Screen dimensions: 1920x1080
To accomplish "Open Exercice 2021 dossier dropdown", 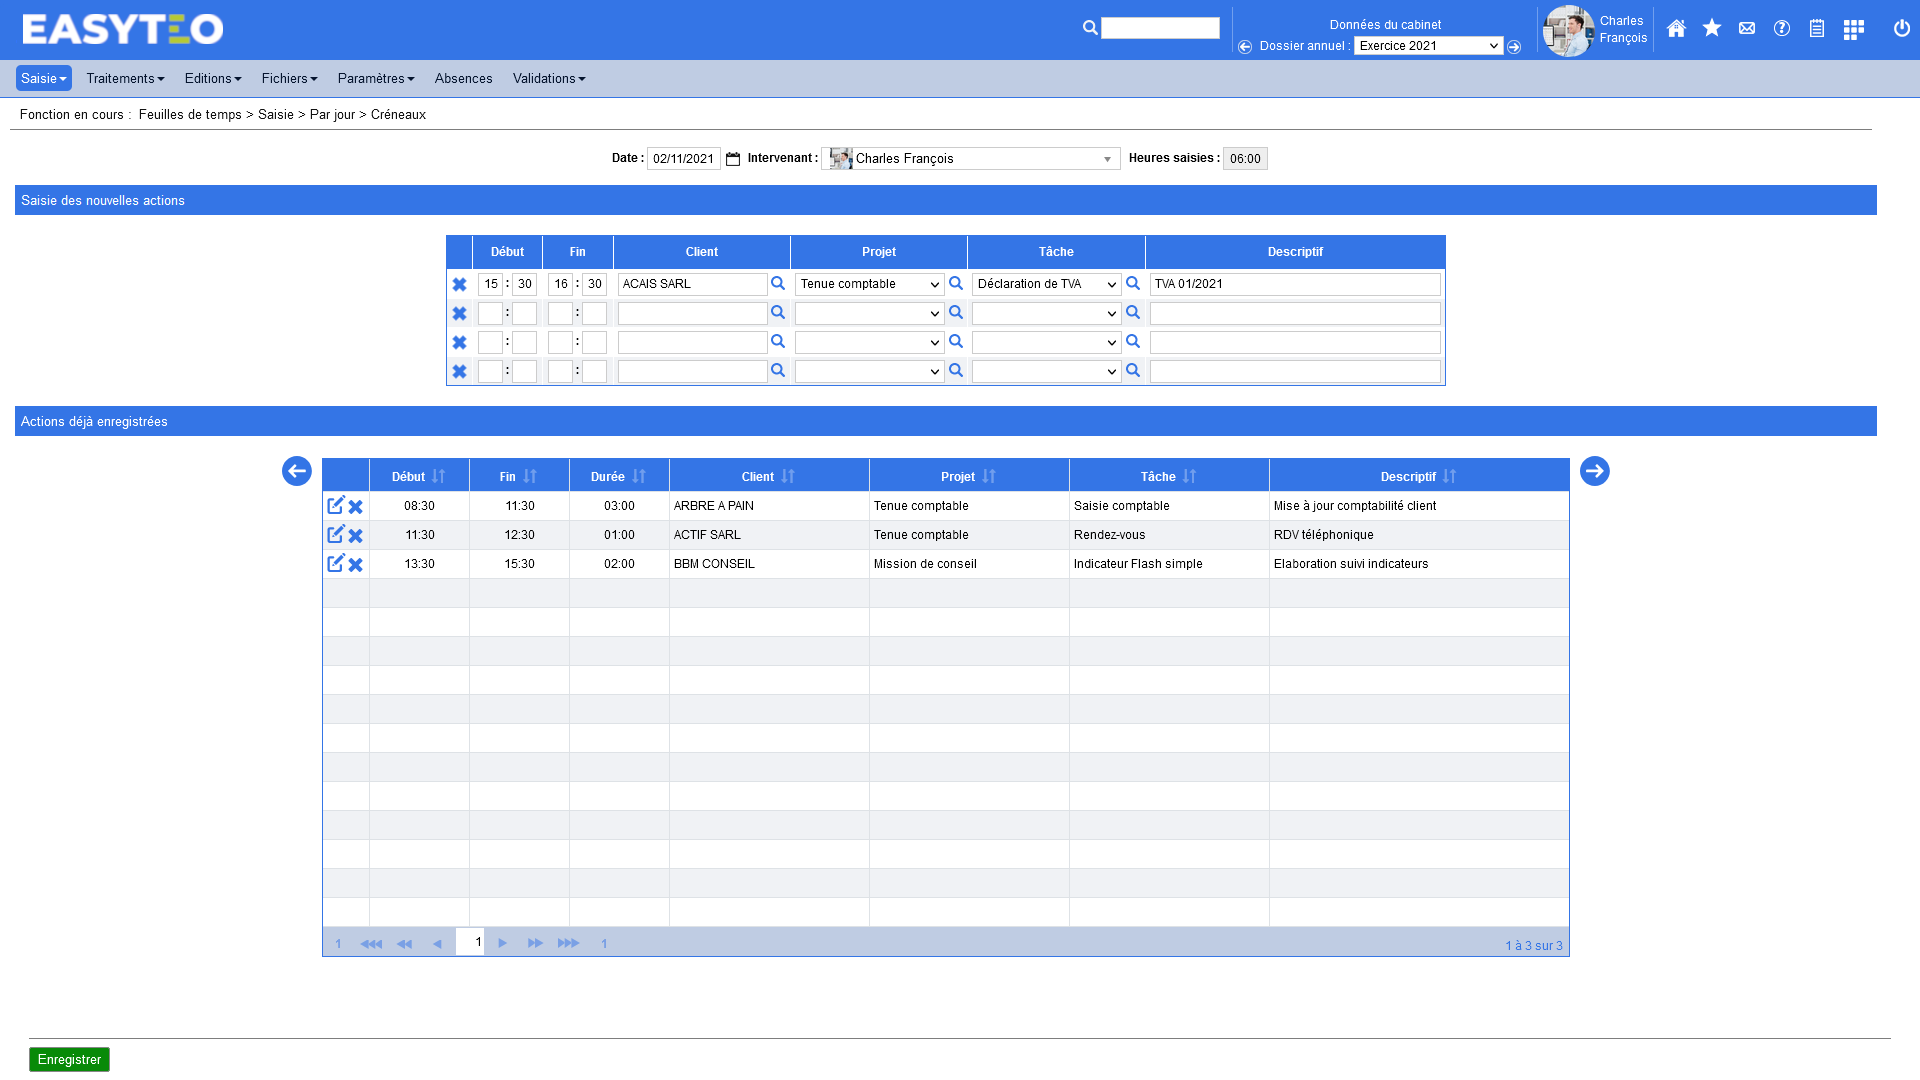I will tap(1428, 46).
